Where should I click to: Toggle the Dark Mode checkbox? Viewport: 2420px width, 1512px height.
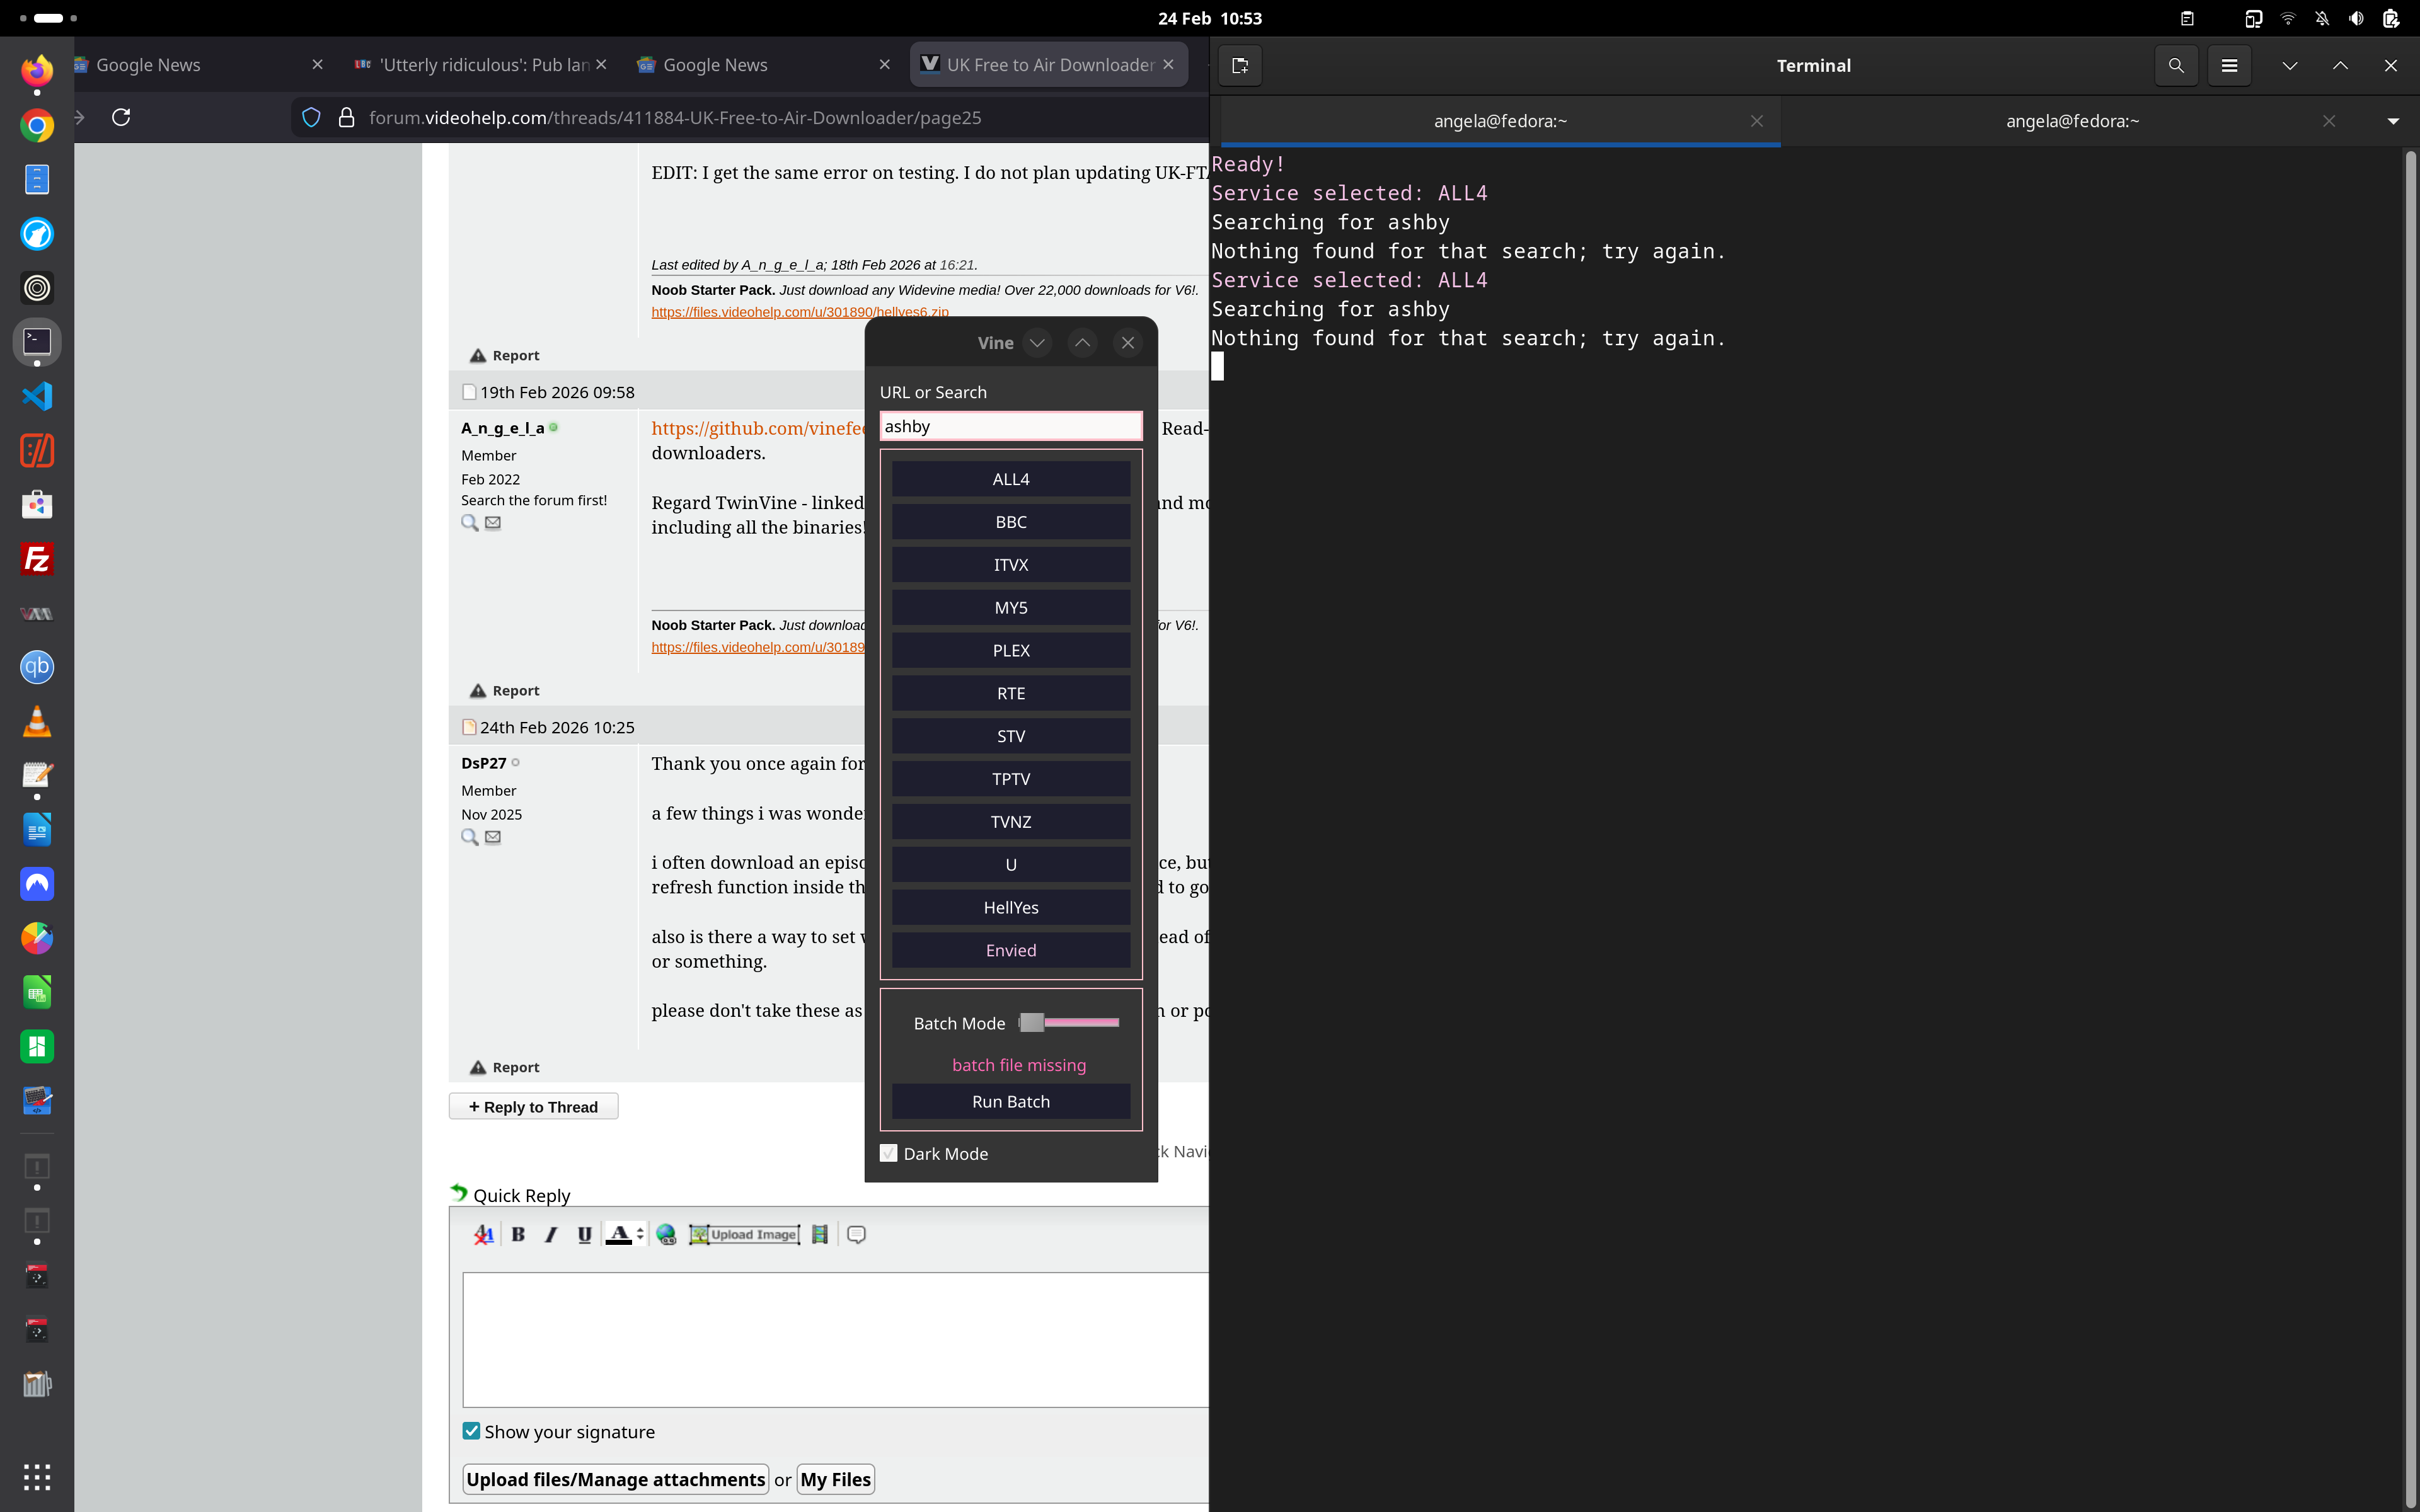[x=888, y=1153]
